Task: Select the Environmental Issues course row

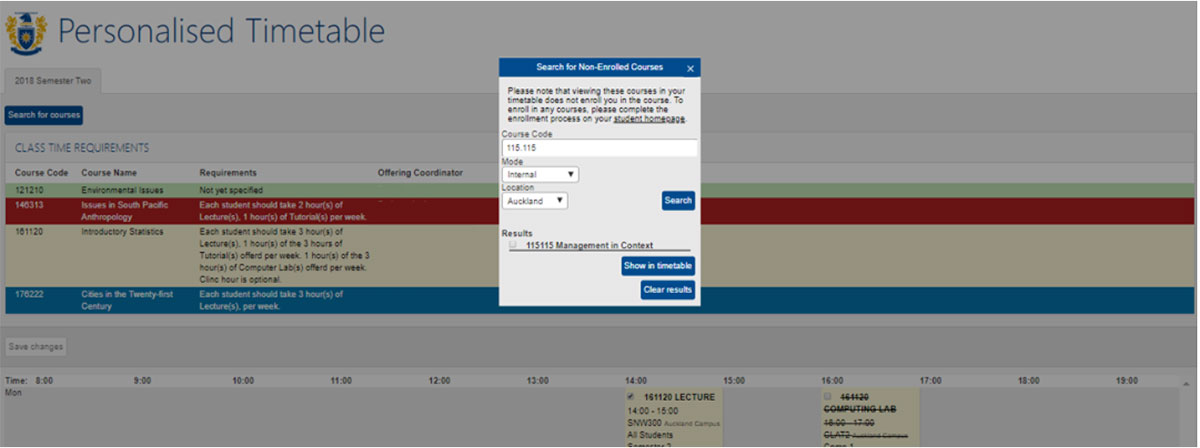Action: pos(122,190)
